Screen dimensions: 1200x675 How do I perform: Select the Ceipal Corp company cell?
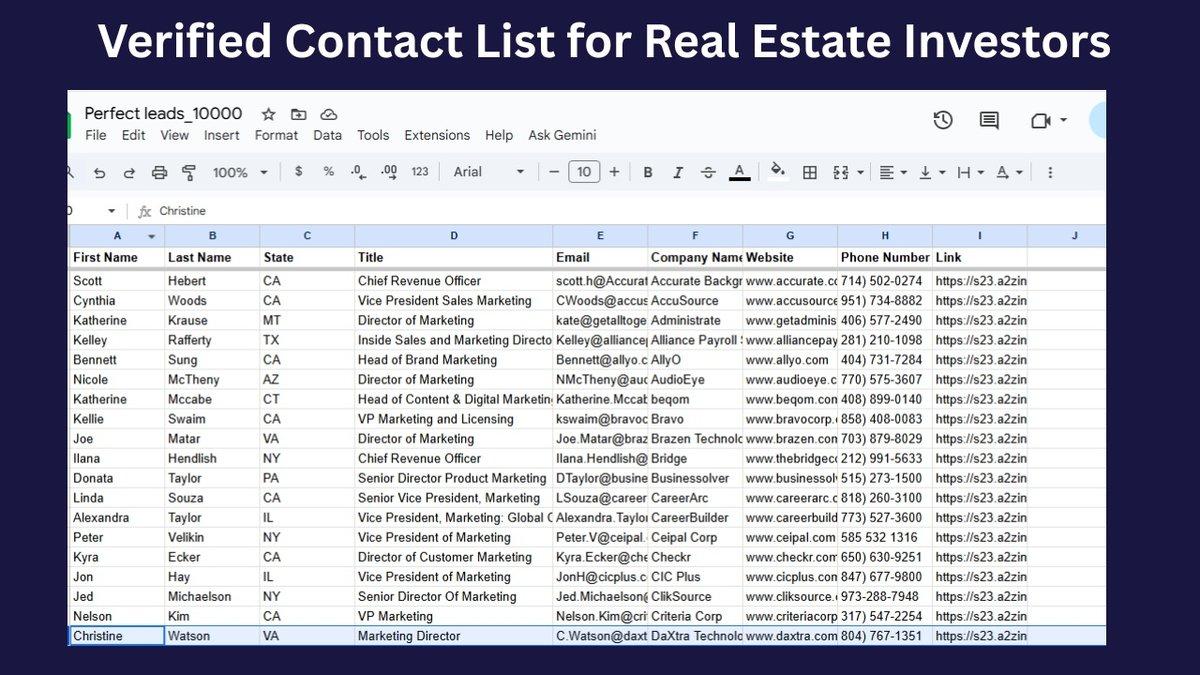[x=695, y=538]
